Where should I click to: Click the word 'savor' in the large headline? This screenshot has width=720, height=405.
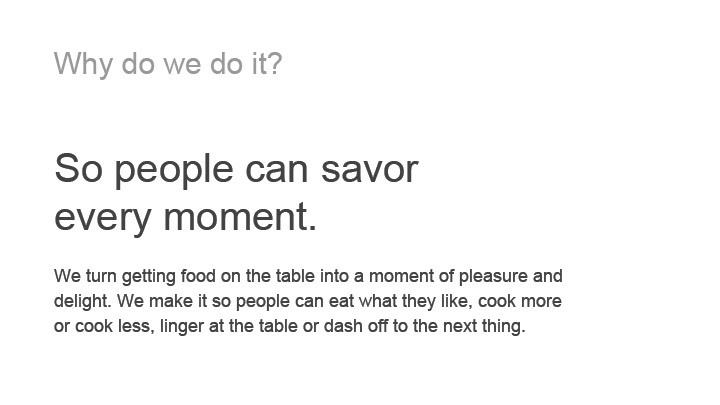(x=370, y=169)
